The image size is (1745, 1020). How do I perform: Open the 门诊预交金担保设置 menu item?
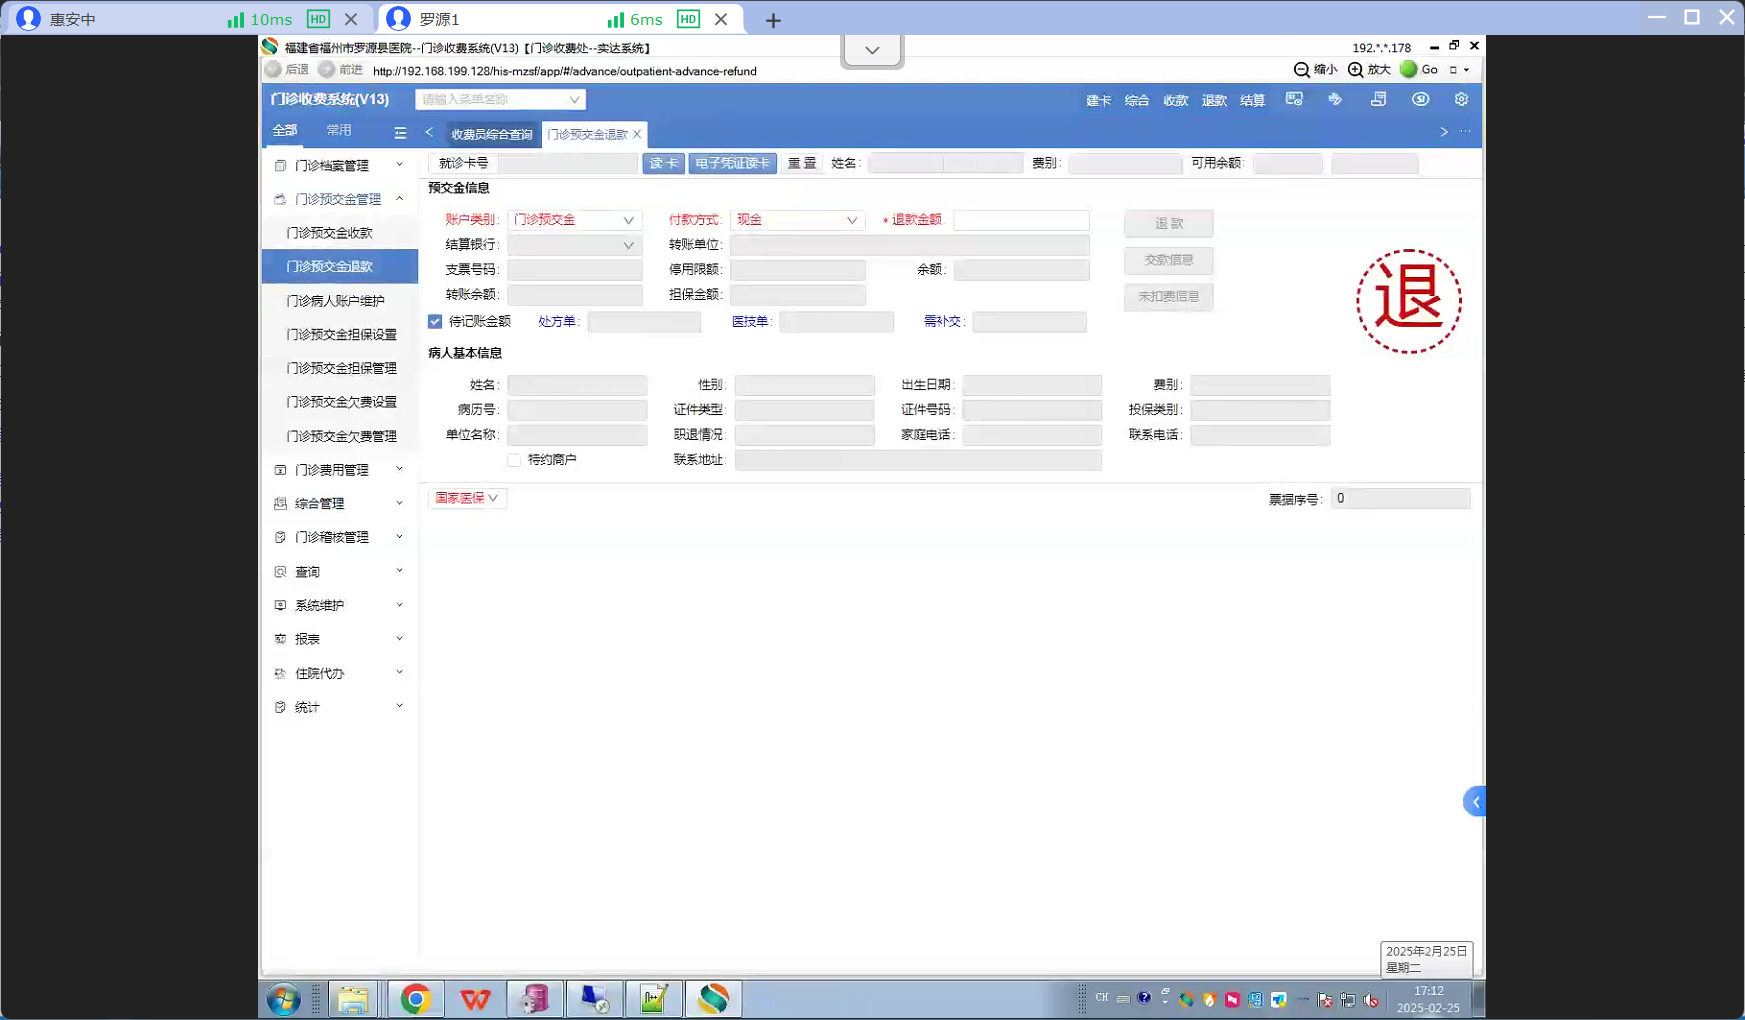[340, 335]
